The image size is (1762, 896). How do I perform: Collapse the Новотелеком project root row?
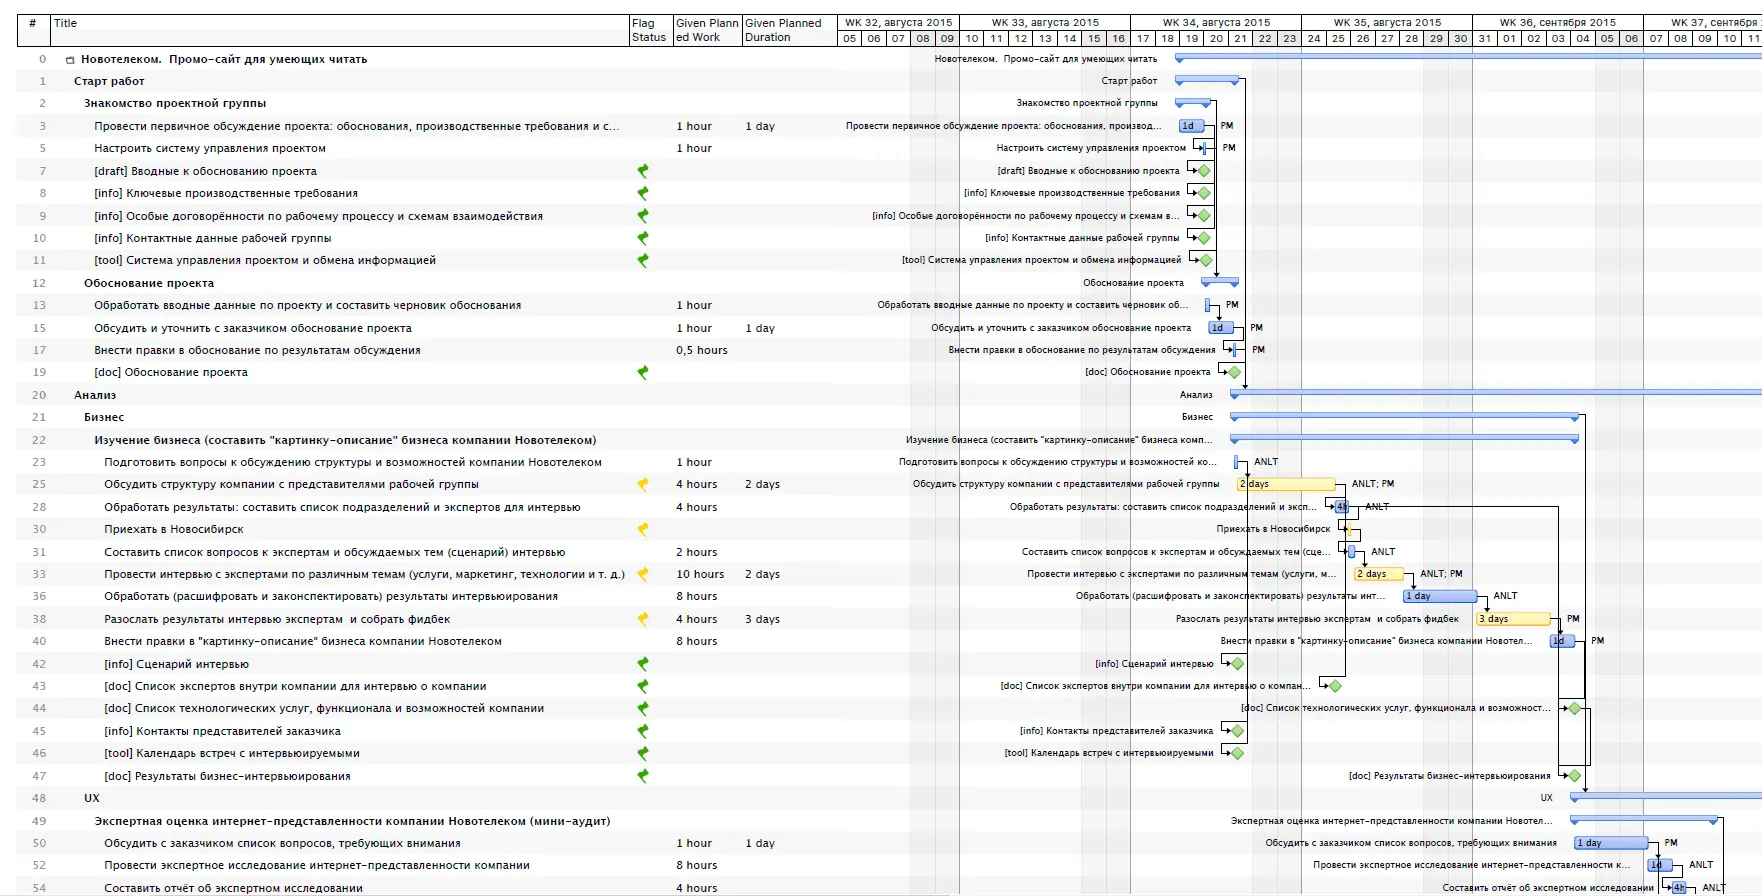pos(70,60)
